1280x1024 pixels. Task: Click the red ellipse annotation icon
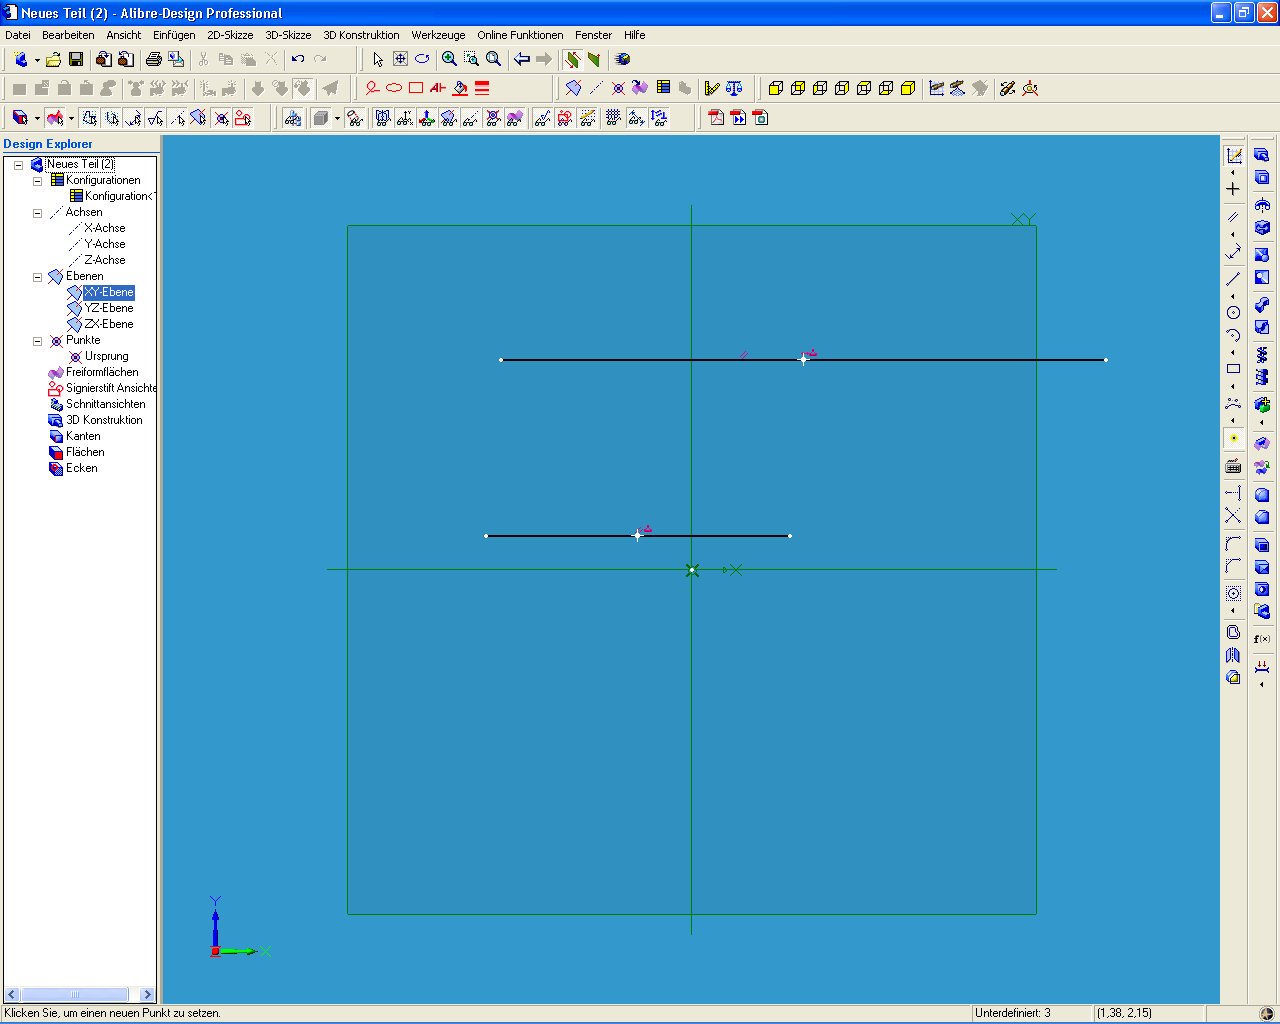pyautogui.click(x=394, y=89)
